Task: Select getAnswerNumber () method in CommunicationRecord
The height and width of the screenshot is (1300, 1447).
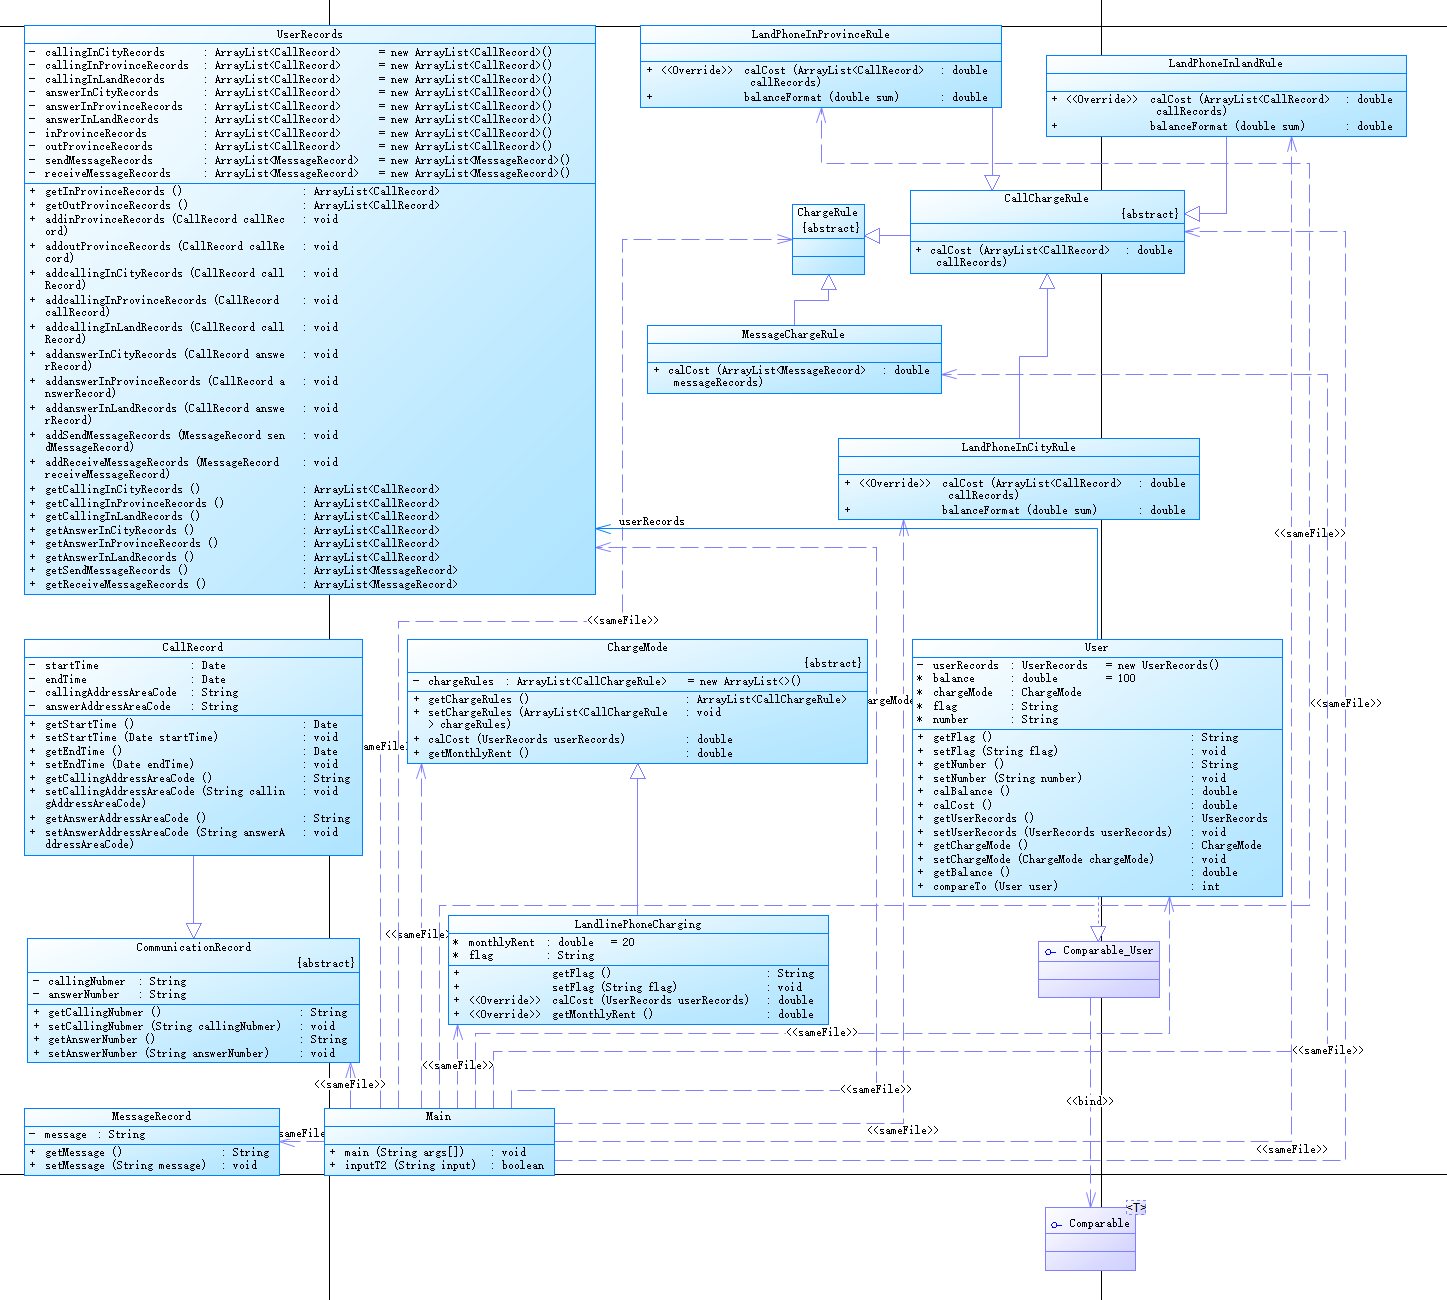Action: 190,1040
